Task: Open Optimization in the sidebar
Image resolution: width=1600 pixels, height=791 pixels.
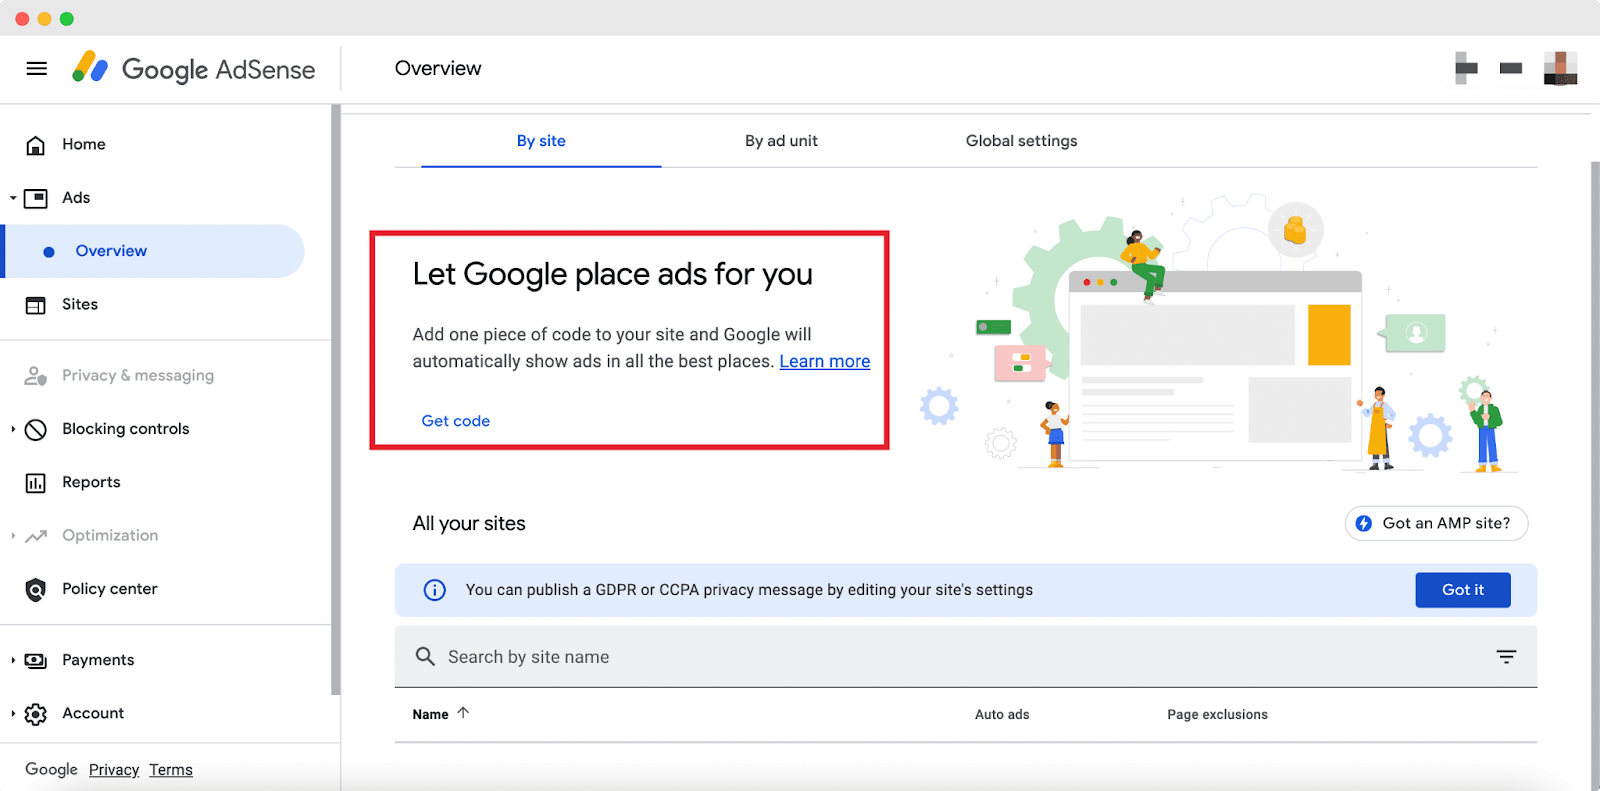Action: click(110, 535)
